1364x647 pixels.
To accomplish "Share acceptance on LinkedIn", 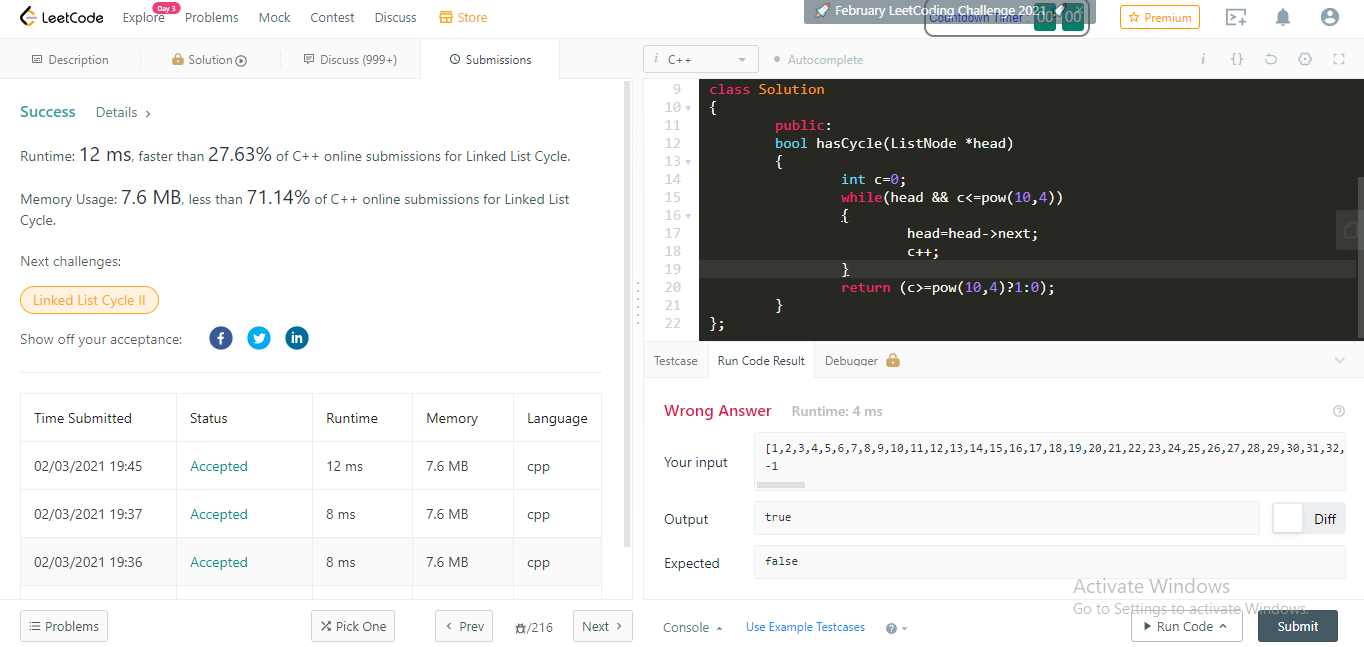I will click(297, 338).
